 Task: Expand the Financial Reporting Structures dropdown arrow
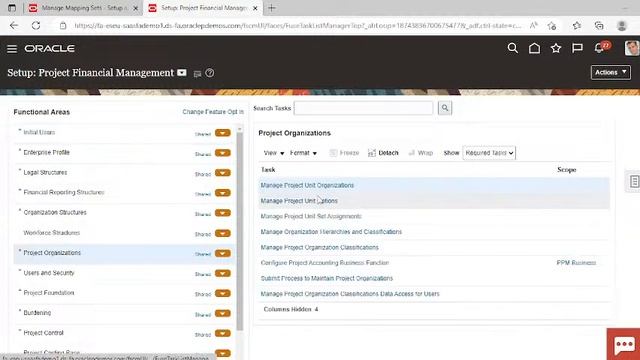[223, 193]
